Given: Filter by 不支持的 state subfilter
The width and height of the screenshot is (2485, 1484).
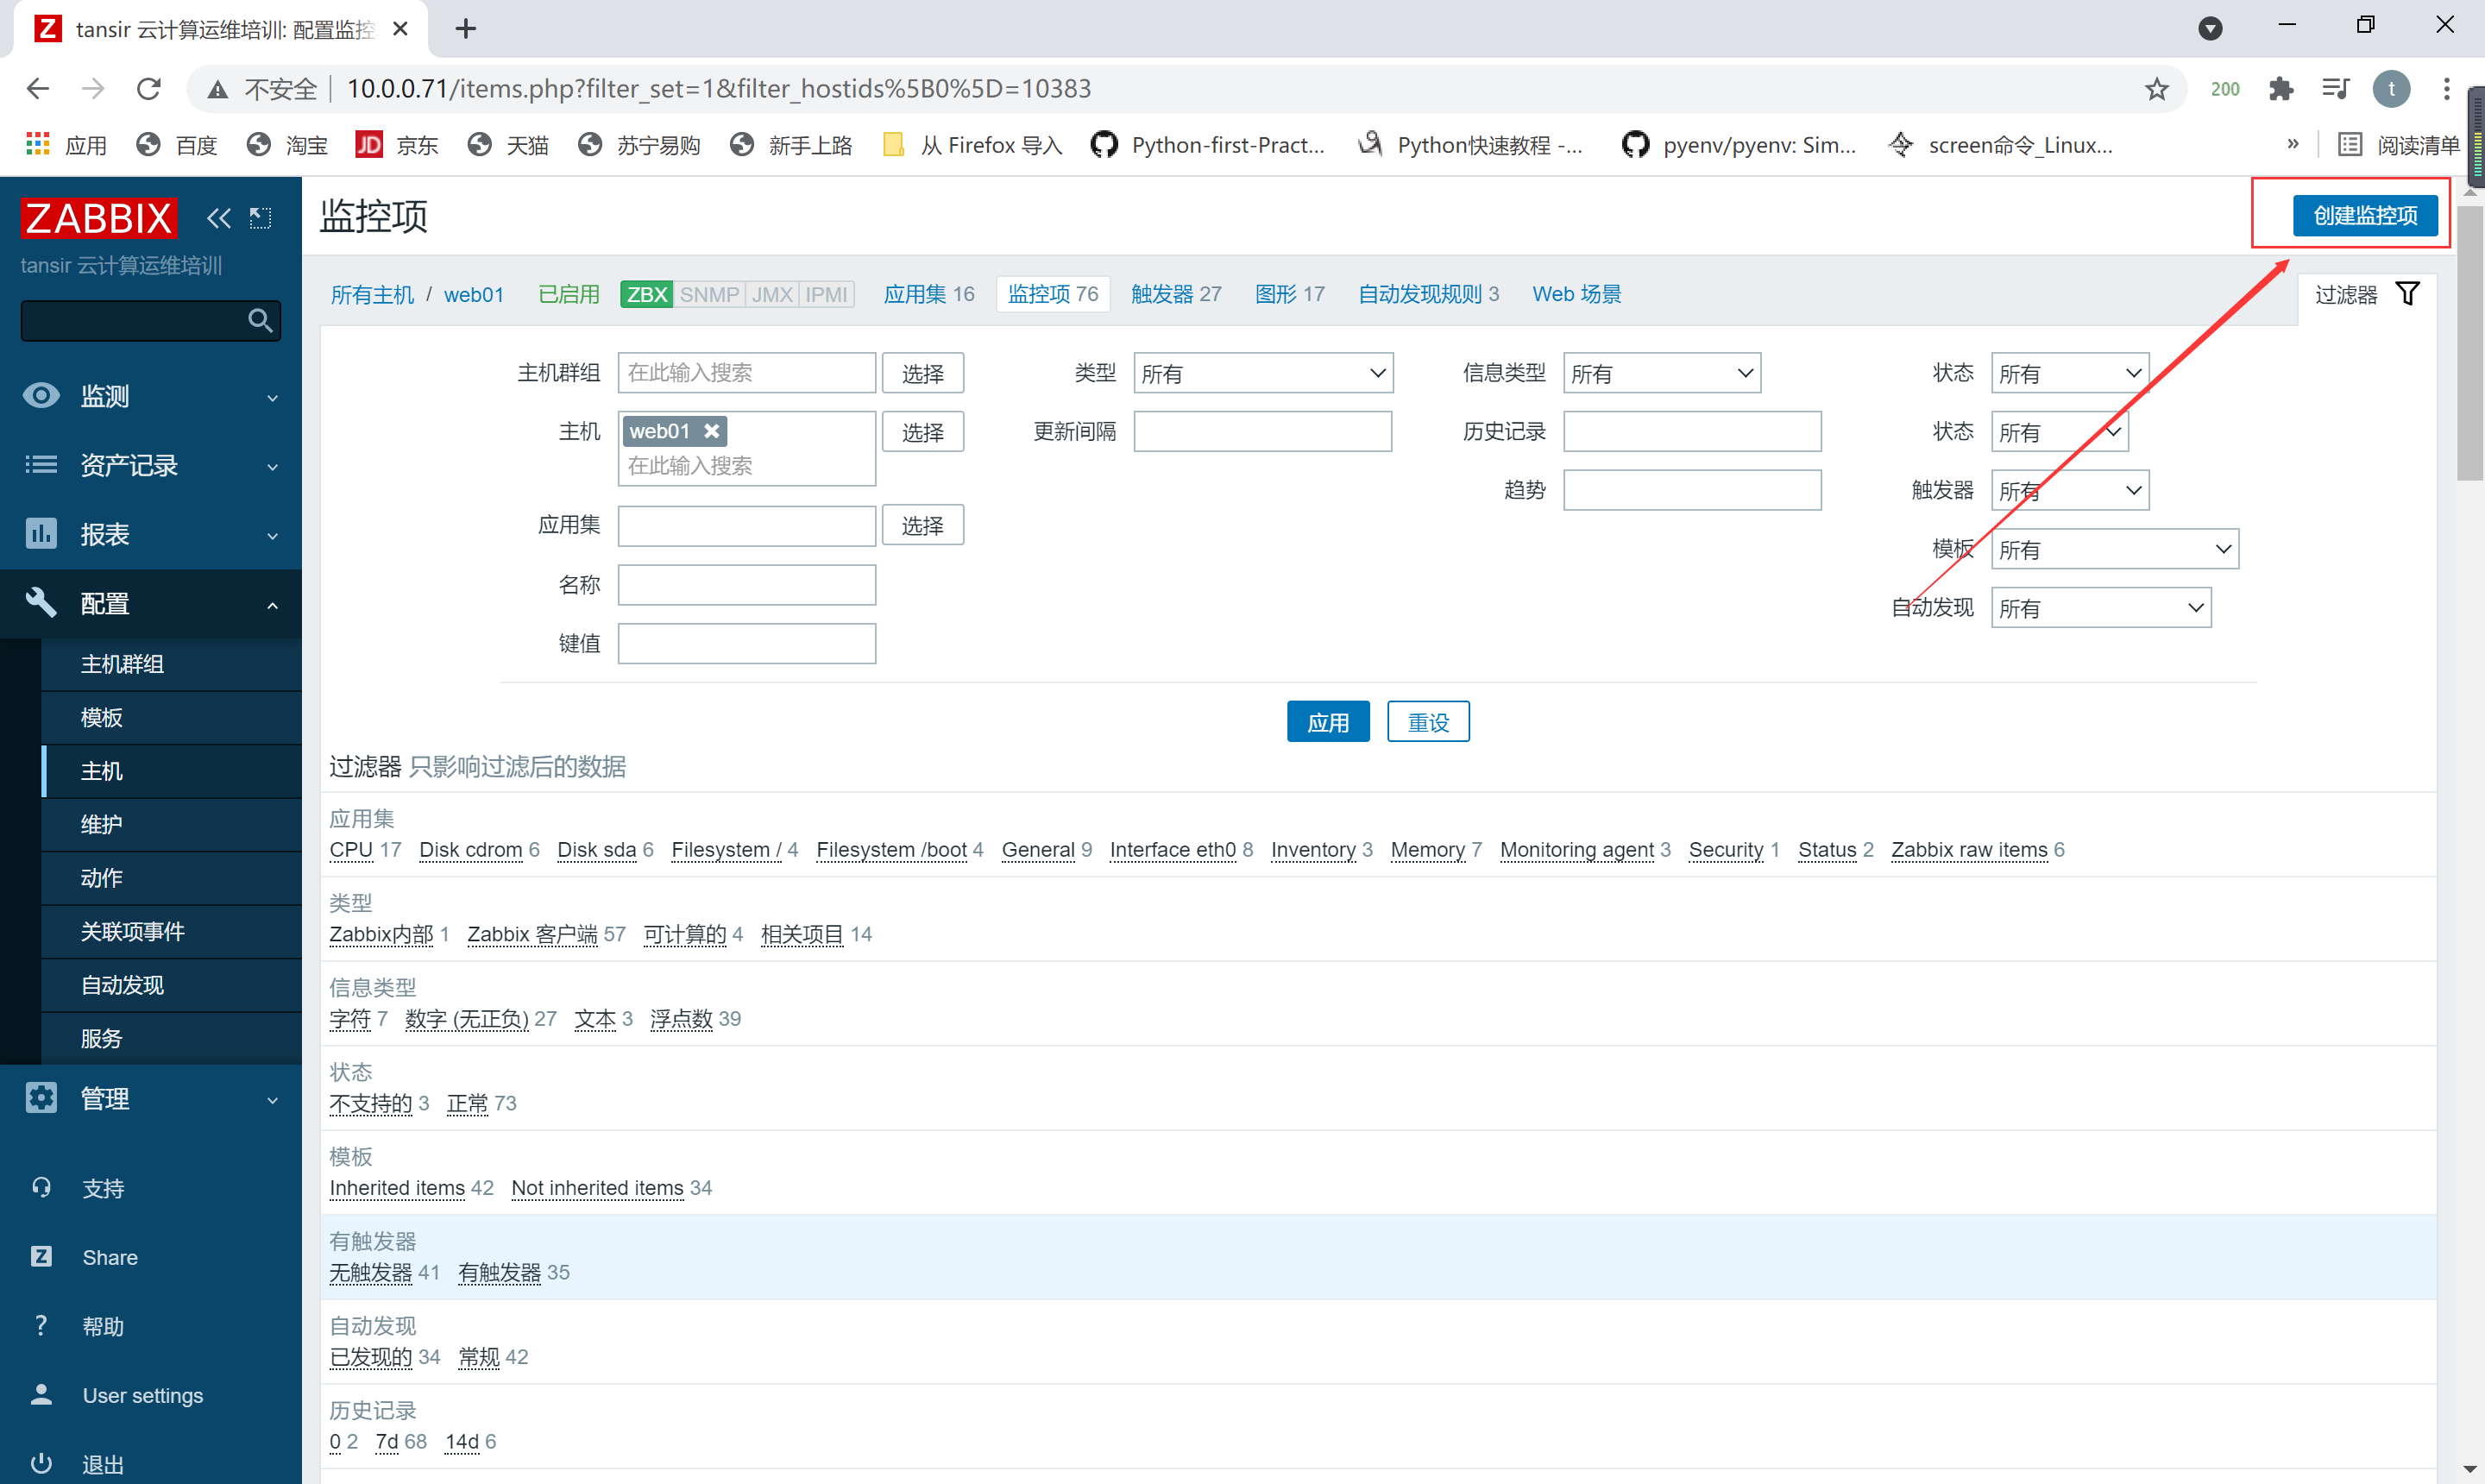Looking at the screenshot, I should (371, 1103).
